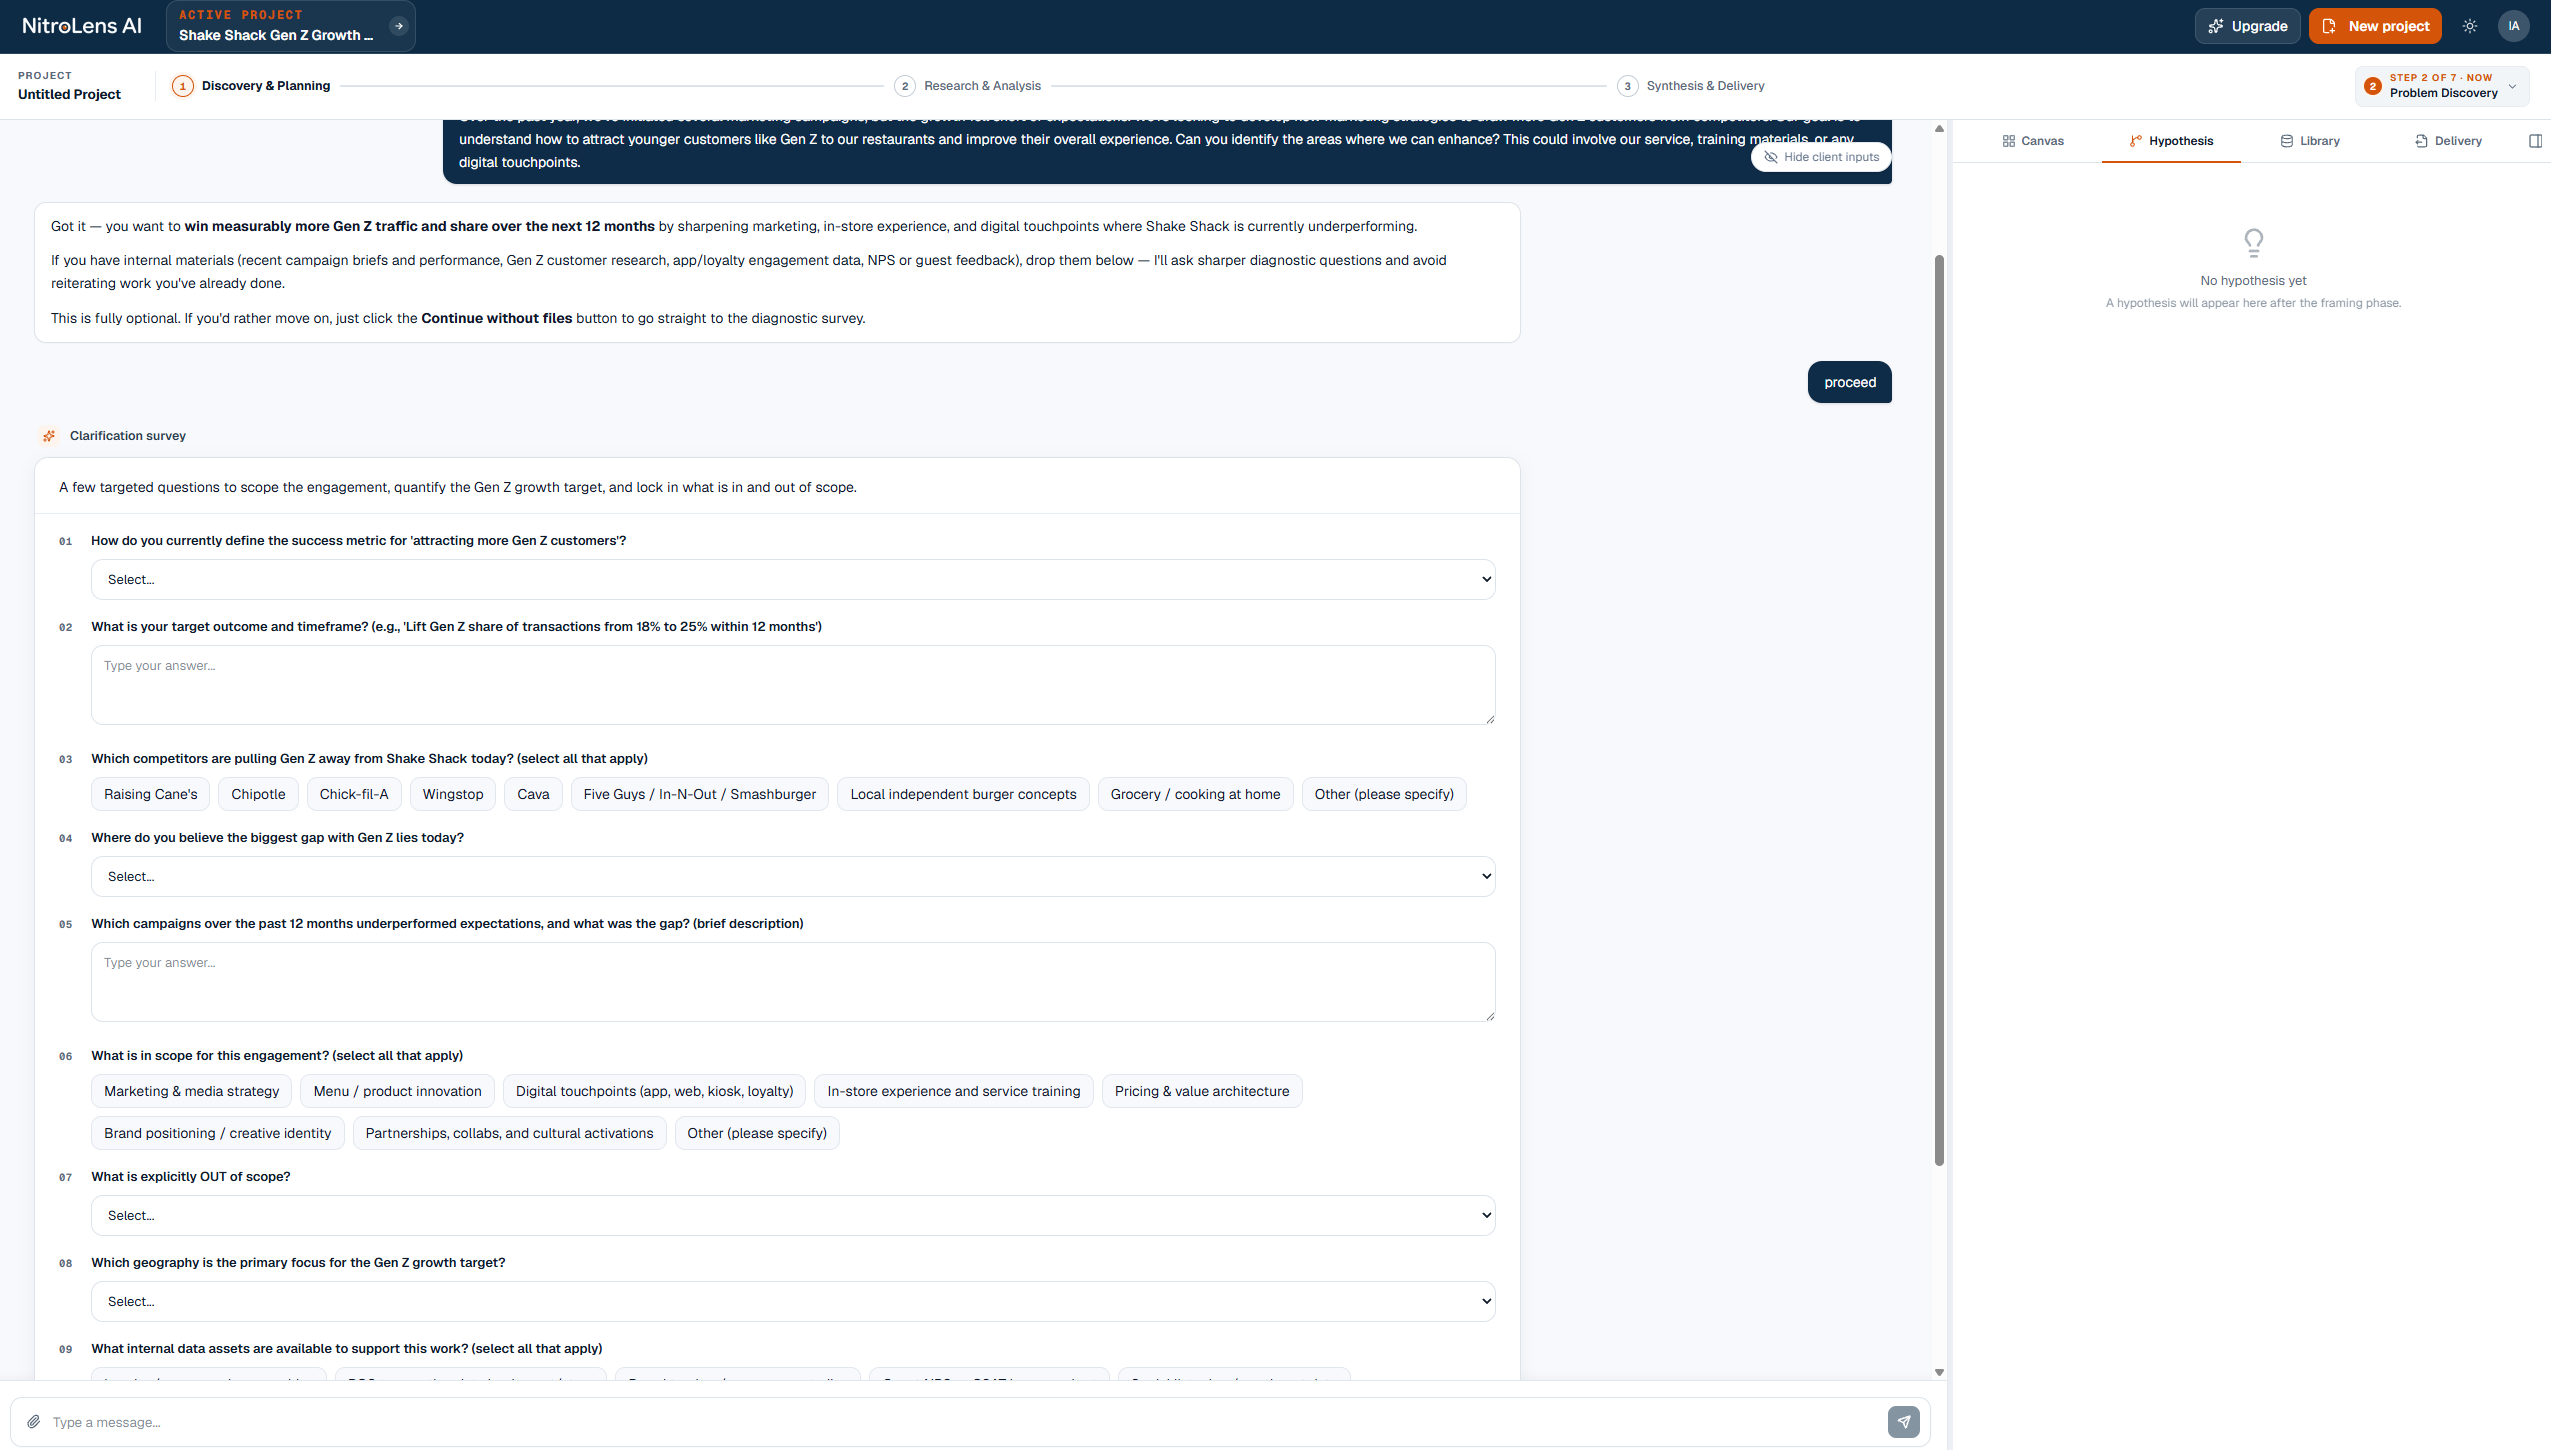Select Partnerships, collabs, and cultural activations chip

[x=509, y=1133]
